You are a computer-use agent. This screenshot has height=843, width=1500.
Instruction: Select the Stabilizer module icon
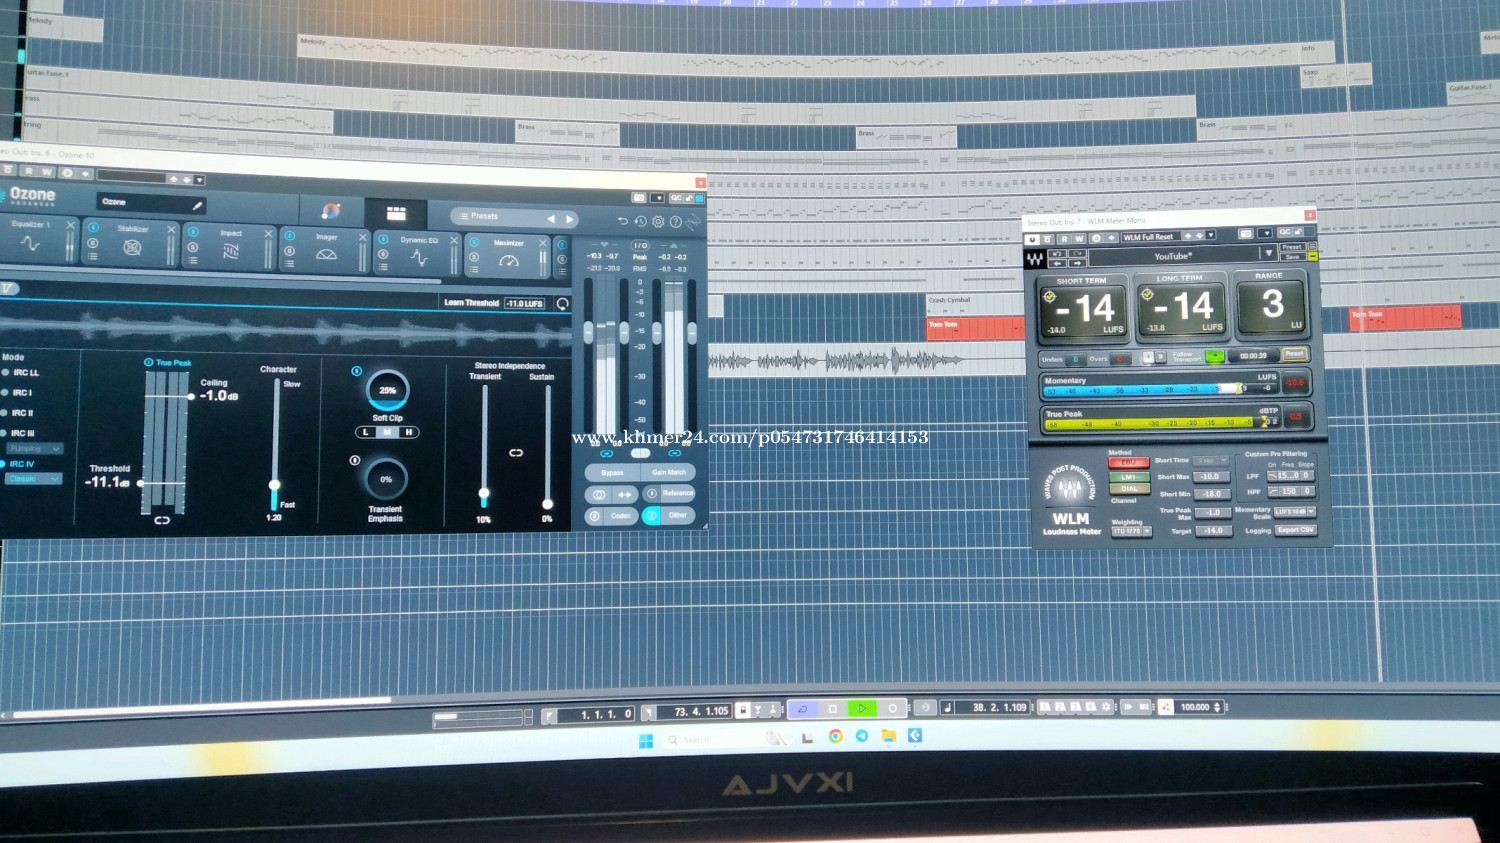[x=132, y=248]
